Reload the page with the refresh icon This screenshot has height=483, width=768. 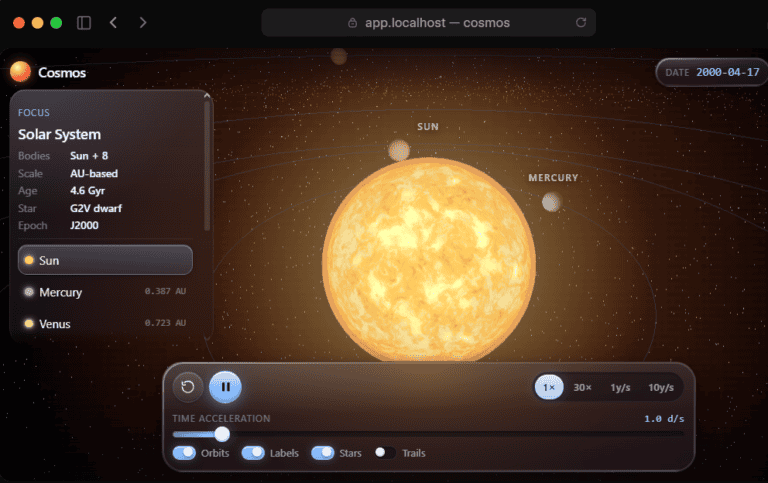pos(581,23)
